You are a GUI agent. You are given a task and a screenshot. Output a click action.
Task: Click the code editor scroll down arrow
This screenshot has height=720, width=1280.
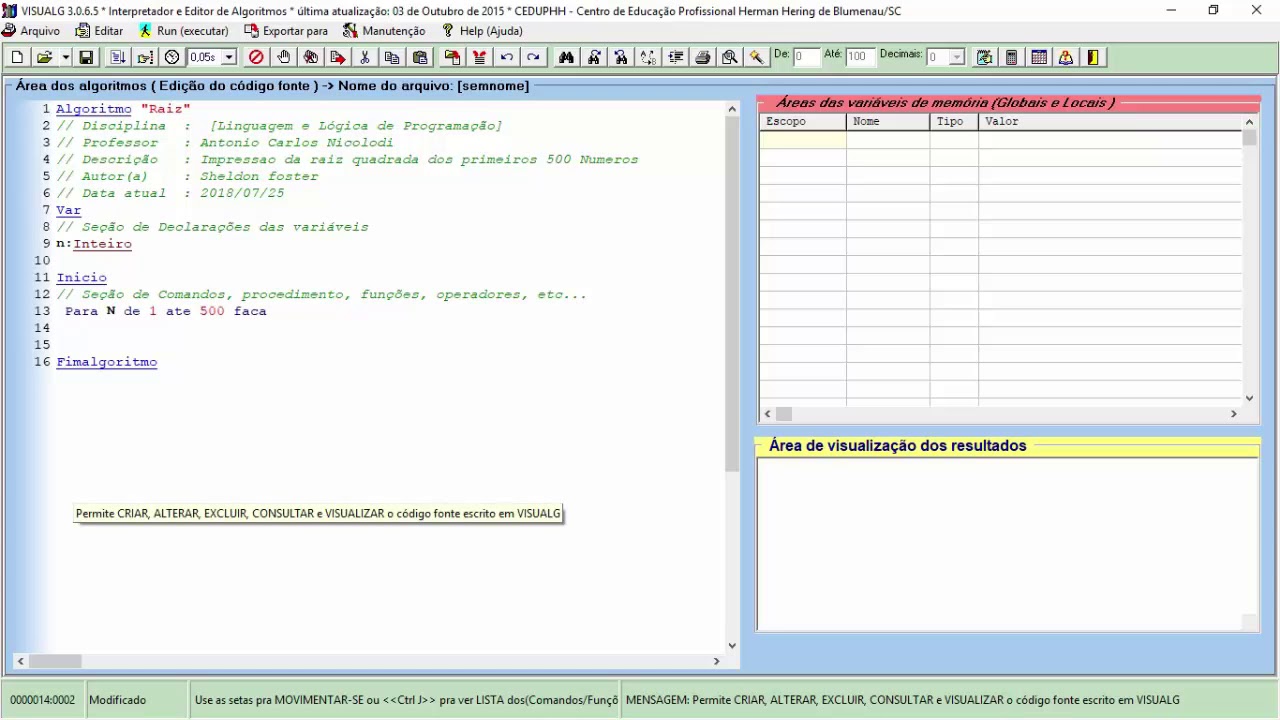pos(732,646)
